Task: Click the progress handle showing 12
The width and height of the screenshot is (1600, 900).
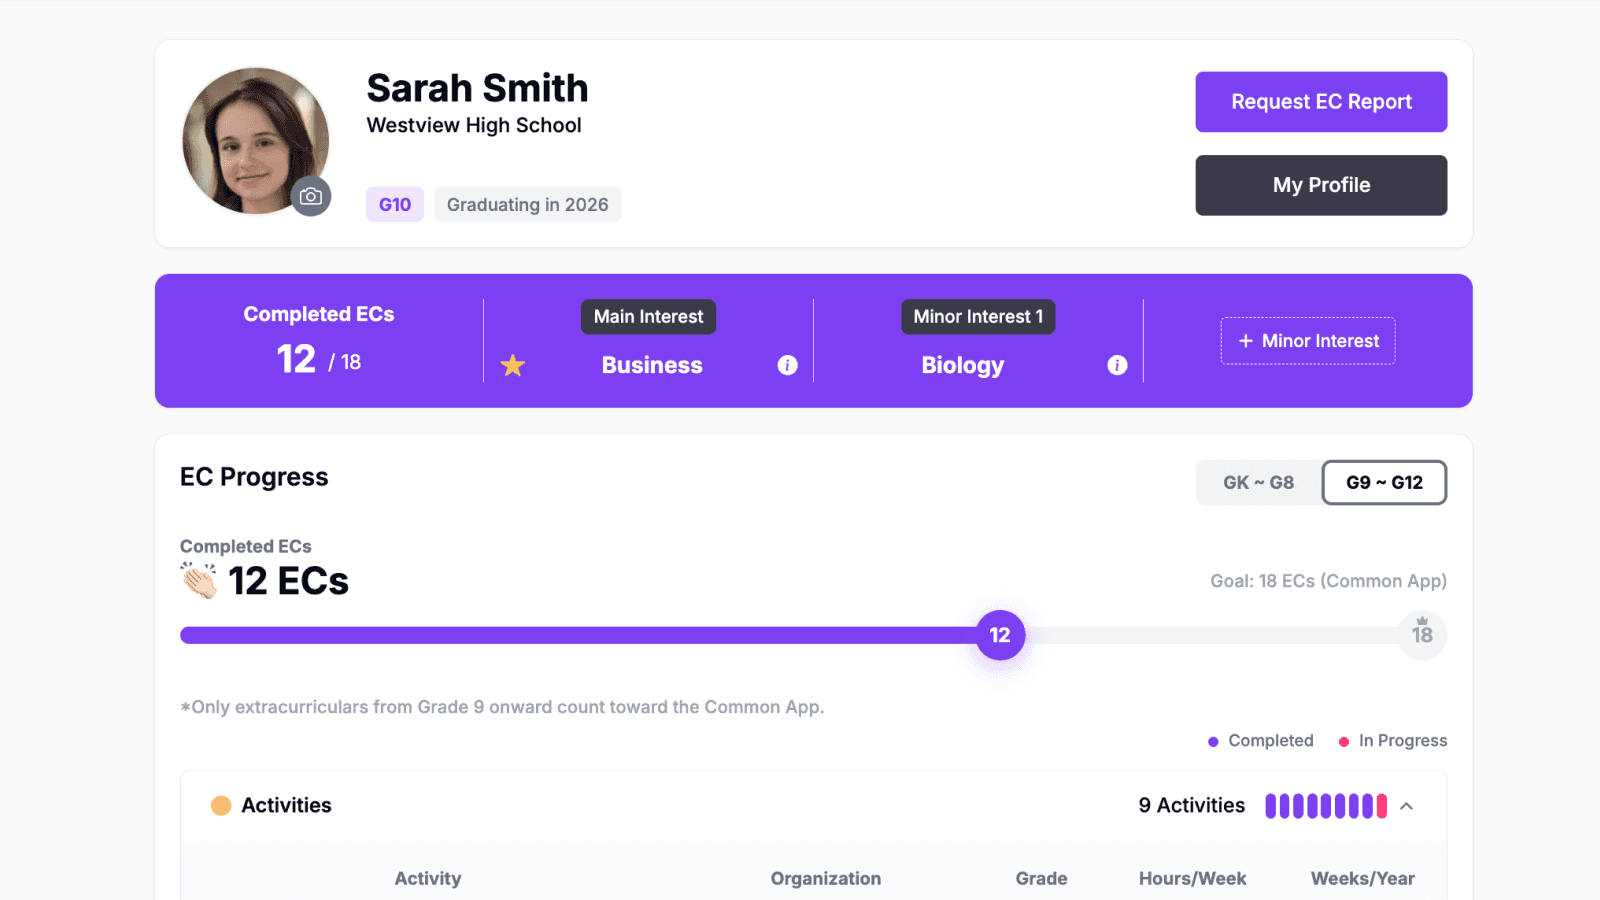Action: point(999,634)
